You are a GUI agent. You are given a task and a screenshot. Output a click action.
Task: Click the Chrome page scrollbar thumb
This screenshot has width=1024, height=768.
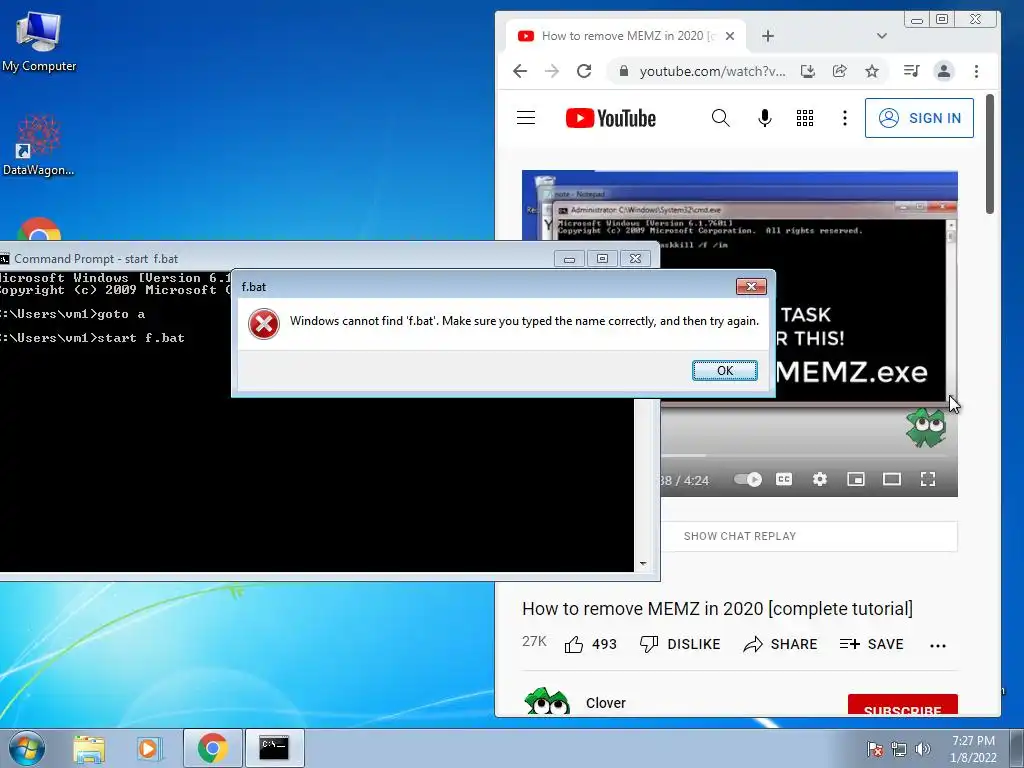coord(989,153)
